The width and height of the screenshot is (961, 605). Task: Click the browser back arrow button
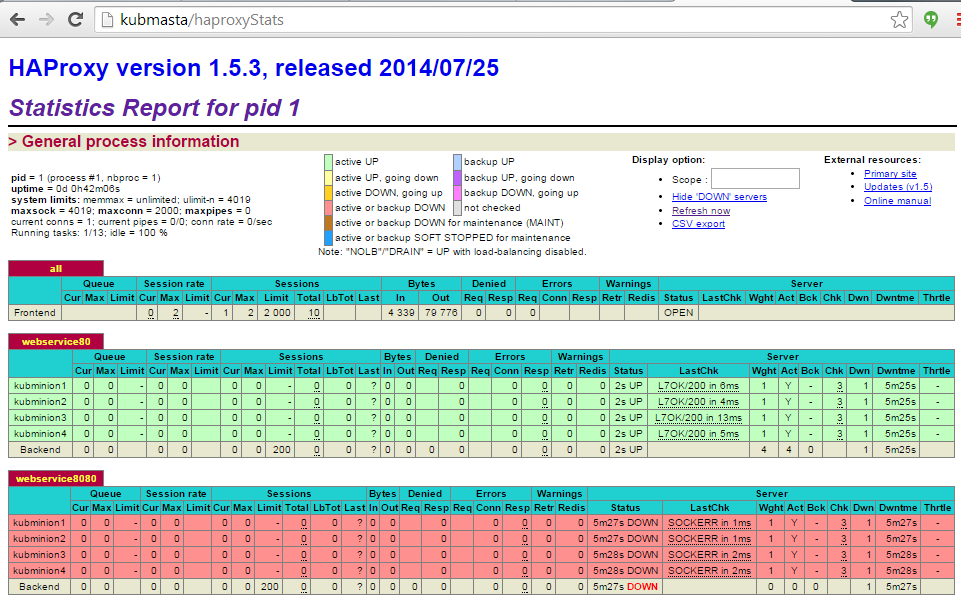point(17,19)
